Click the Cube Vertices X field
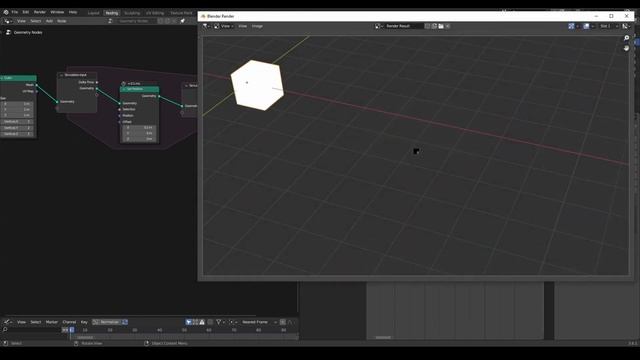Image resolution: width=640 pixels, height=360 pixels. 16,122
